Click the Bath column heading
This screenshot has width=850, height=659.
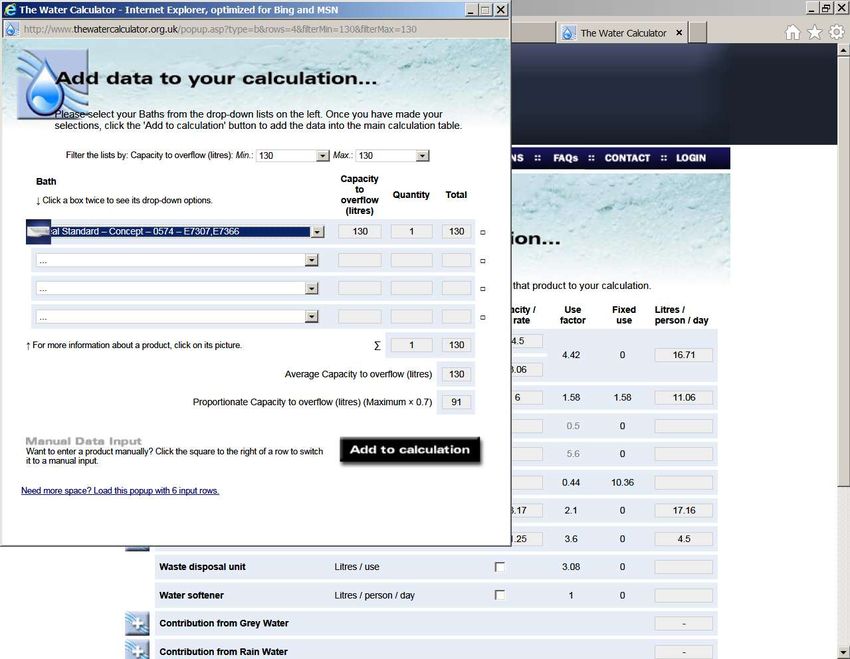tap(46, 182)
